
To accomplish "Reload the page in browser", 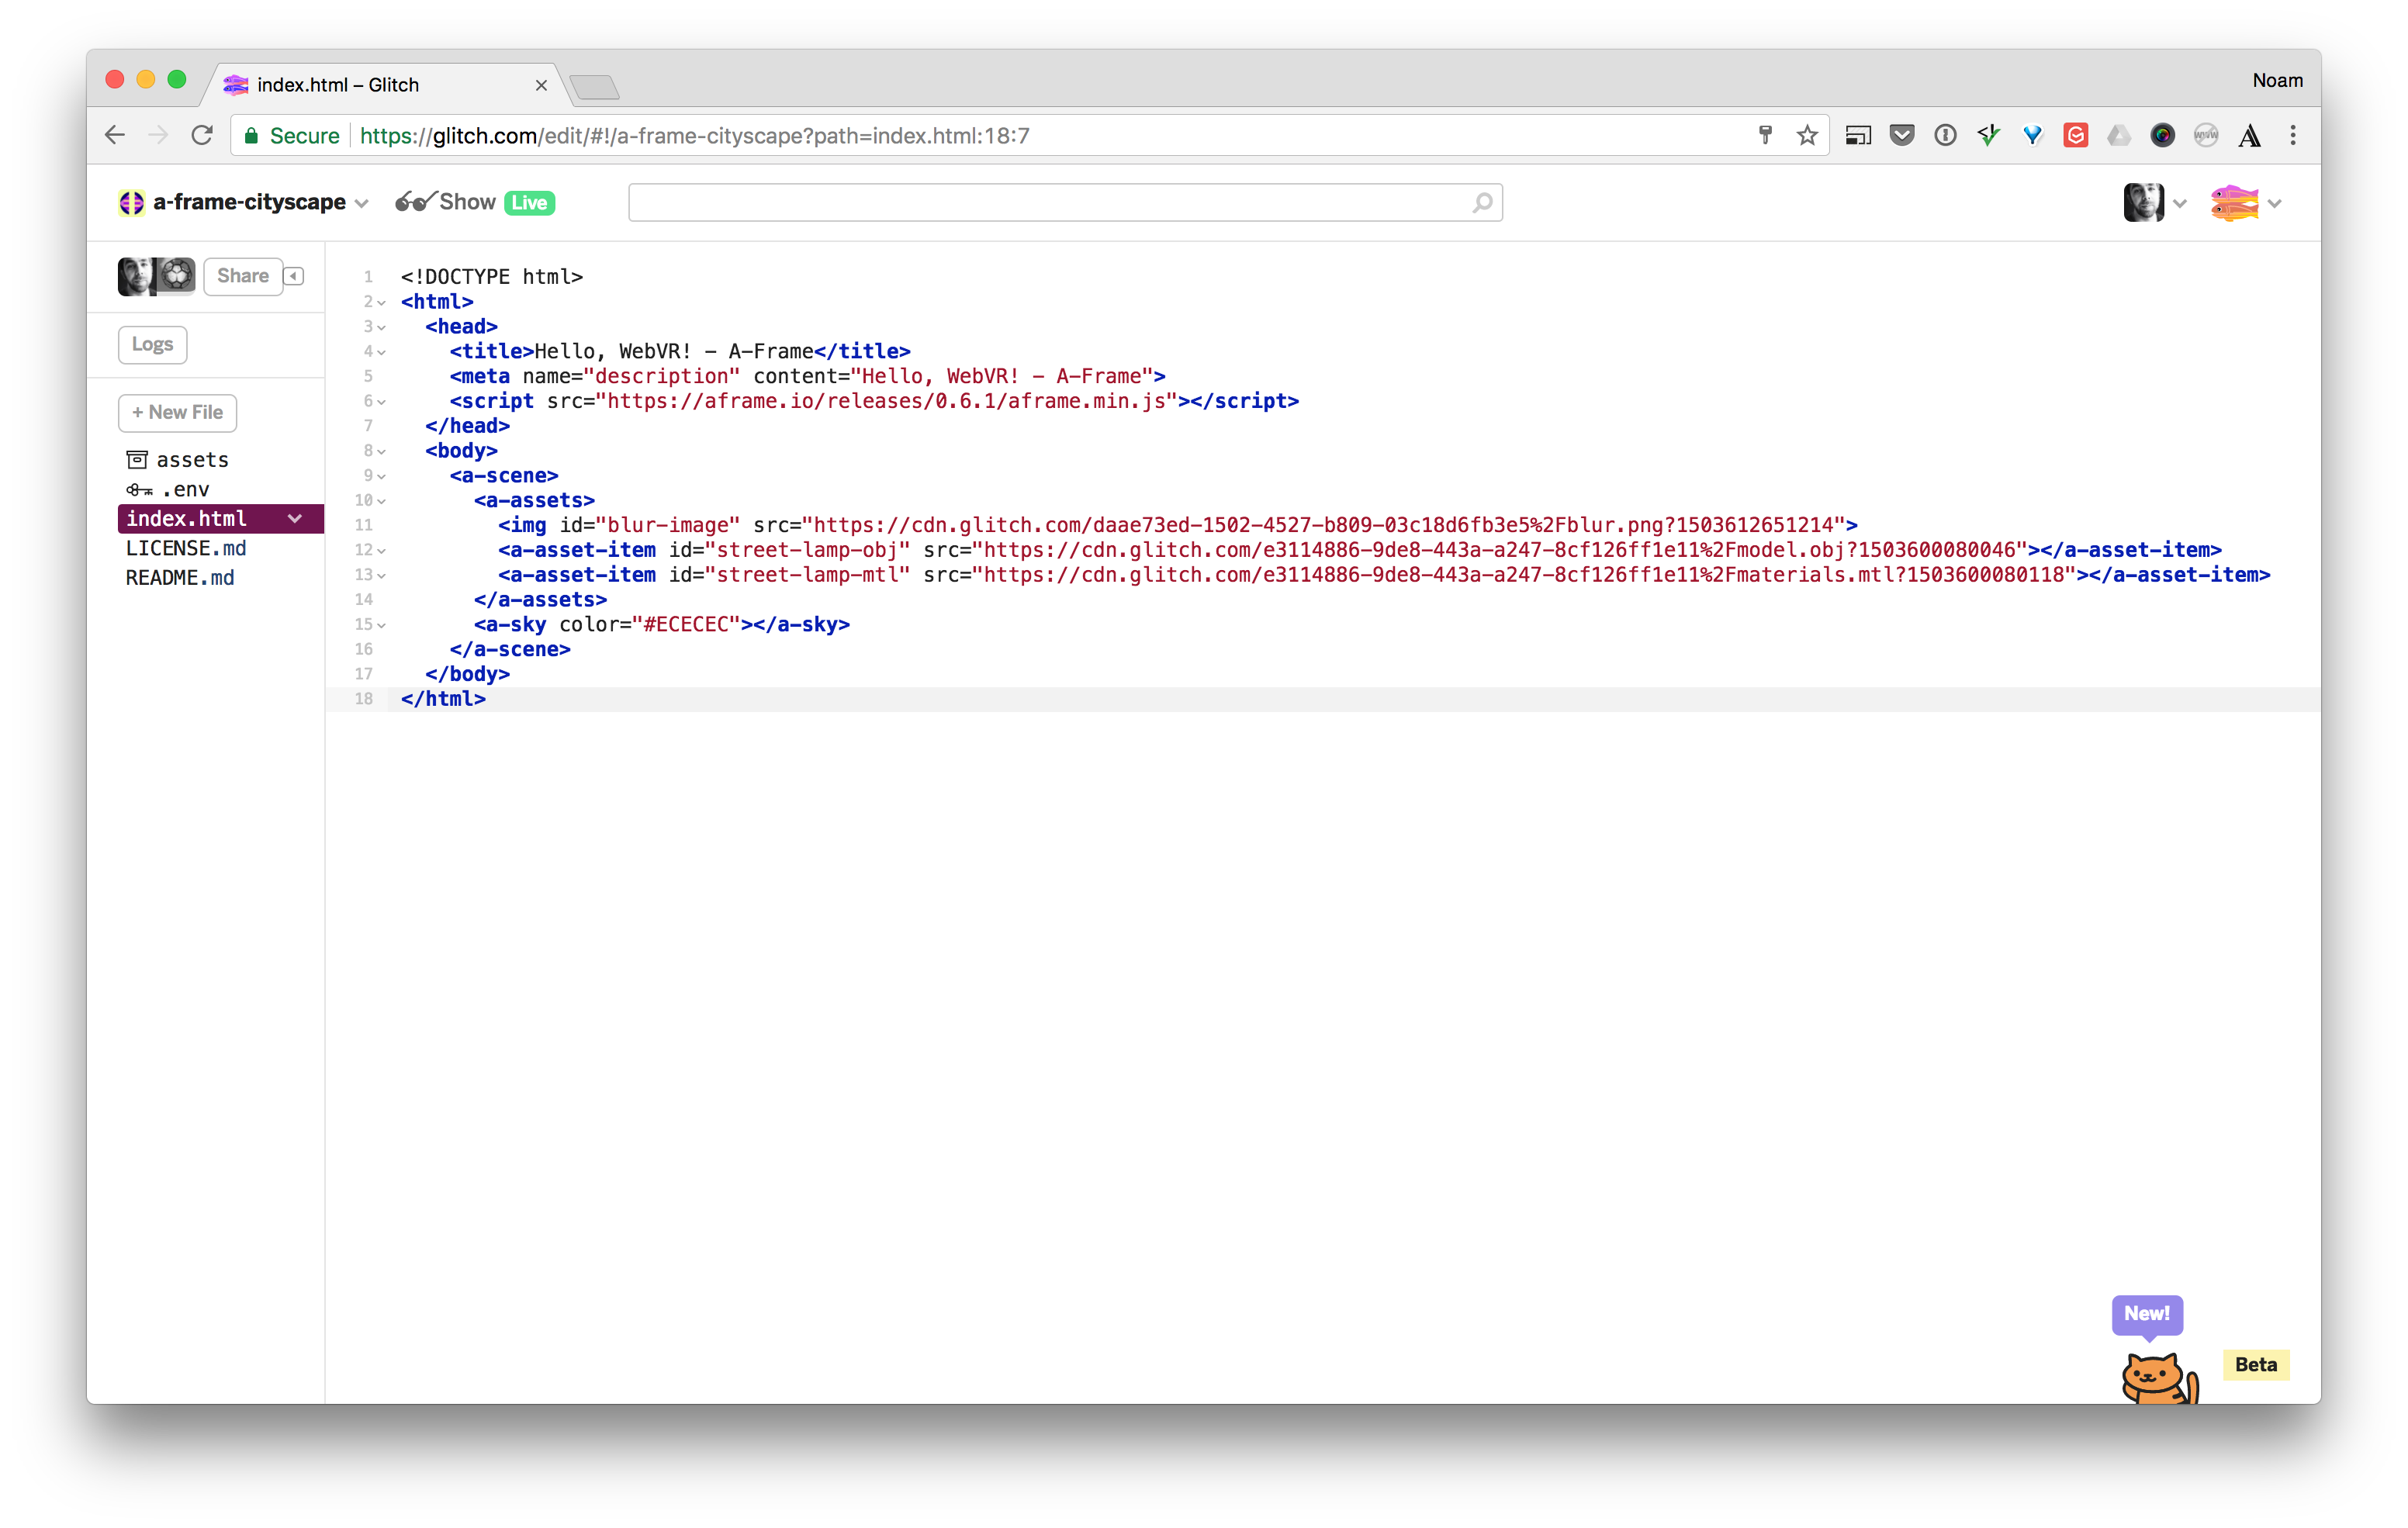I will (202, 136).
